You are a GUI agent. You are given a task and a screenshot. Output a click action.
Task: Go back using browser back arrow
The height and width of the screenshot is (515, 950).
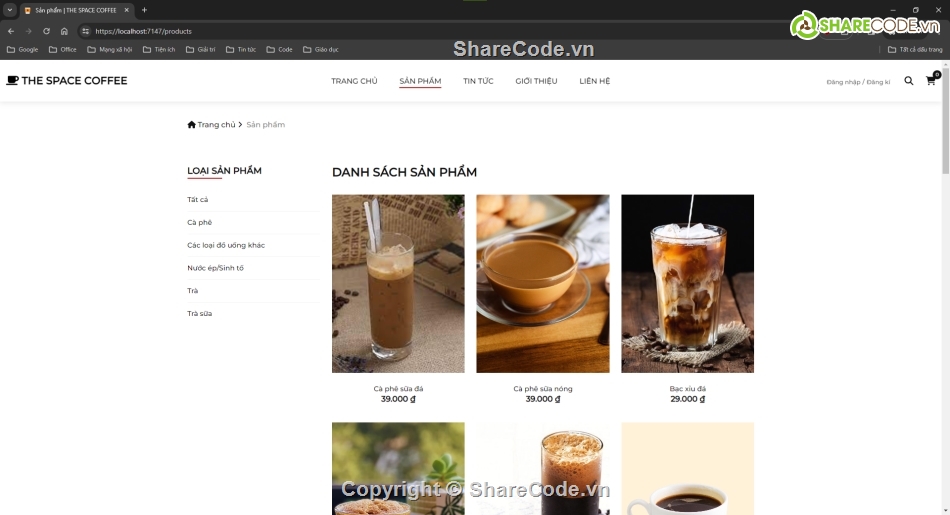coord(11,31)
